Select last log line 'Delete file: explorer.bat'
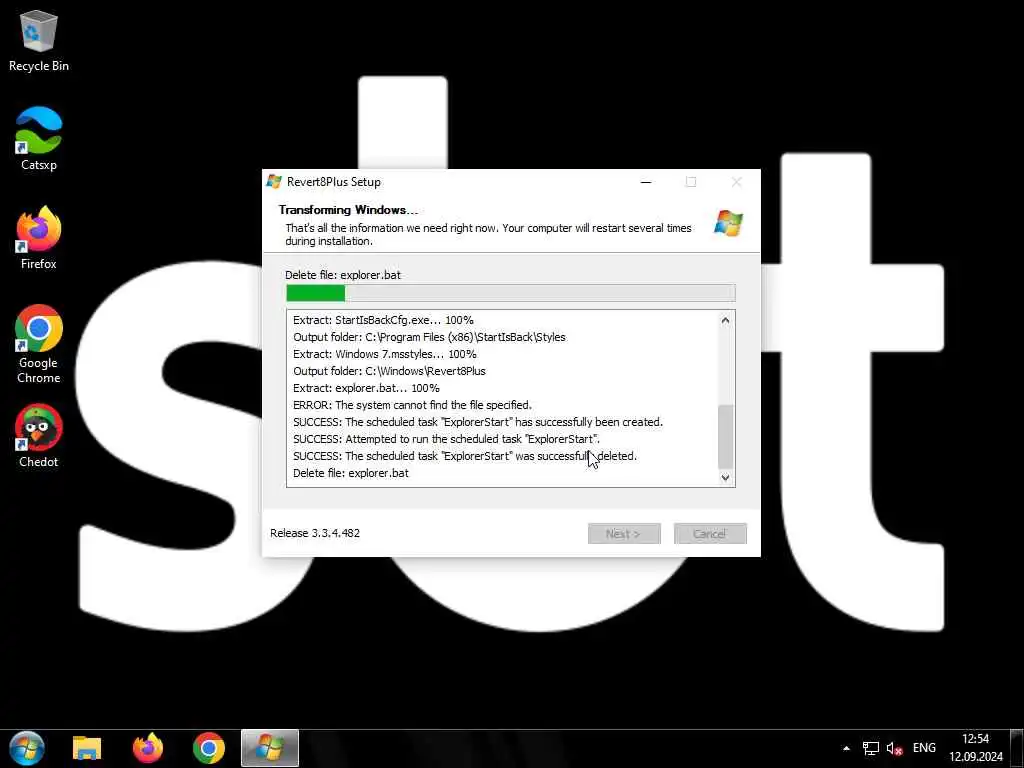The image size is (1024, 768). tap(351, 473)
